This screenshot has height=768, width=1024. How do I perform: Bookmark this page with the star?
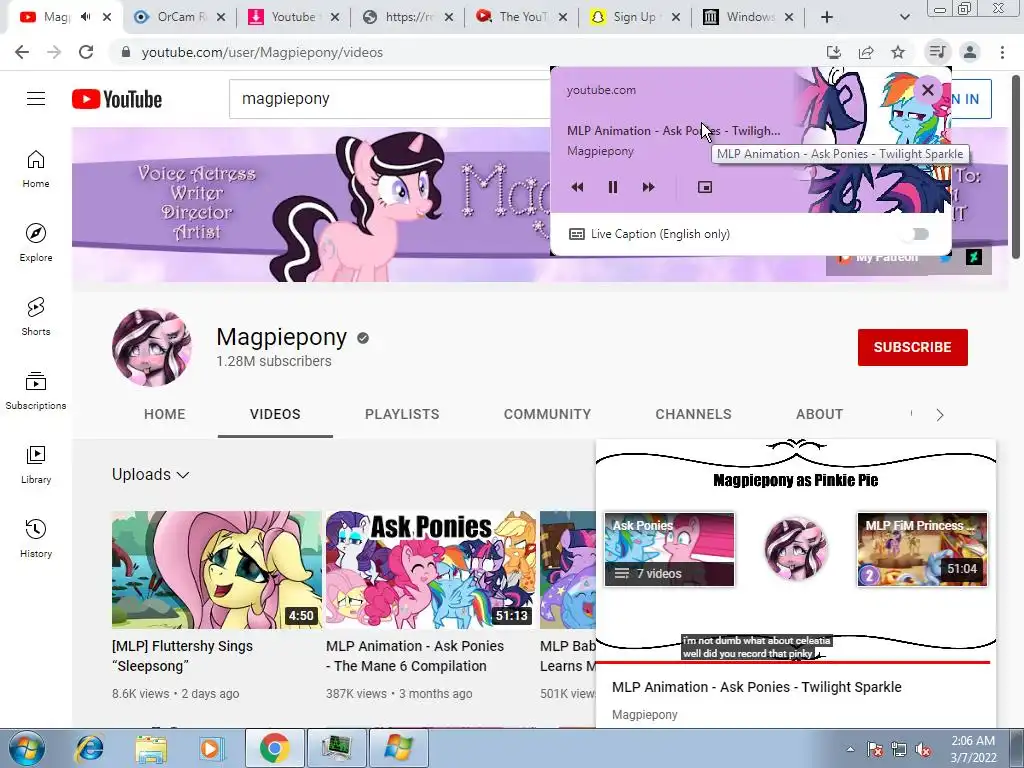point(898,52)
